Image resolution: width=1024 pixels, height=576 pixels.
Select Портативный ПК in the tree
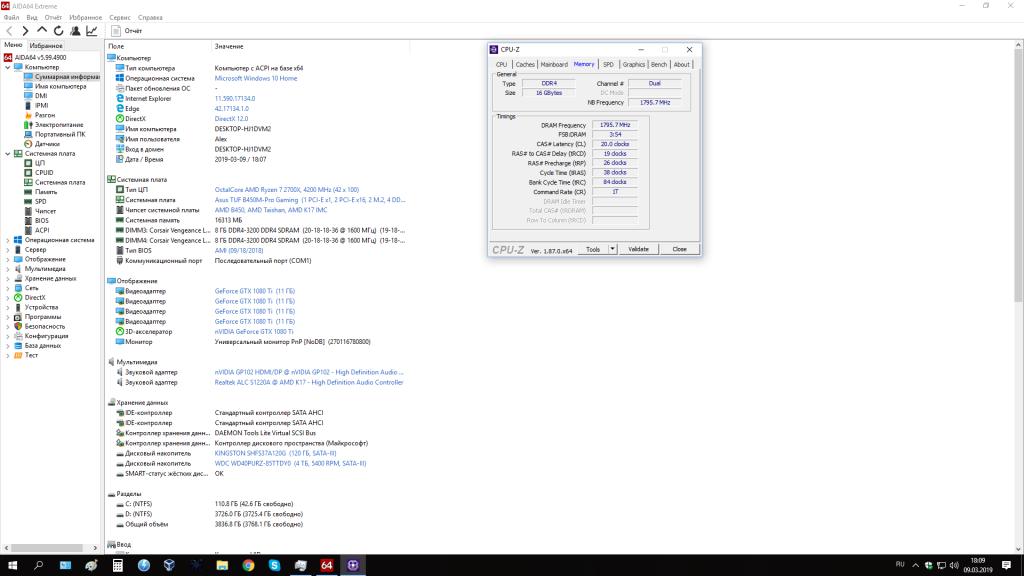[x=60, y=134]
